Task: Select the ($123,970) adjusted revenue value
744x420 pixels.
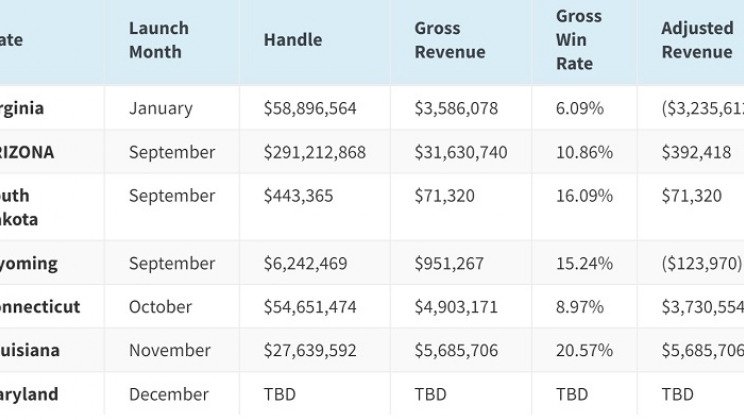Action: coord(701,263)
